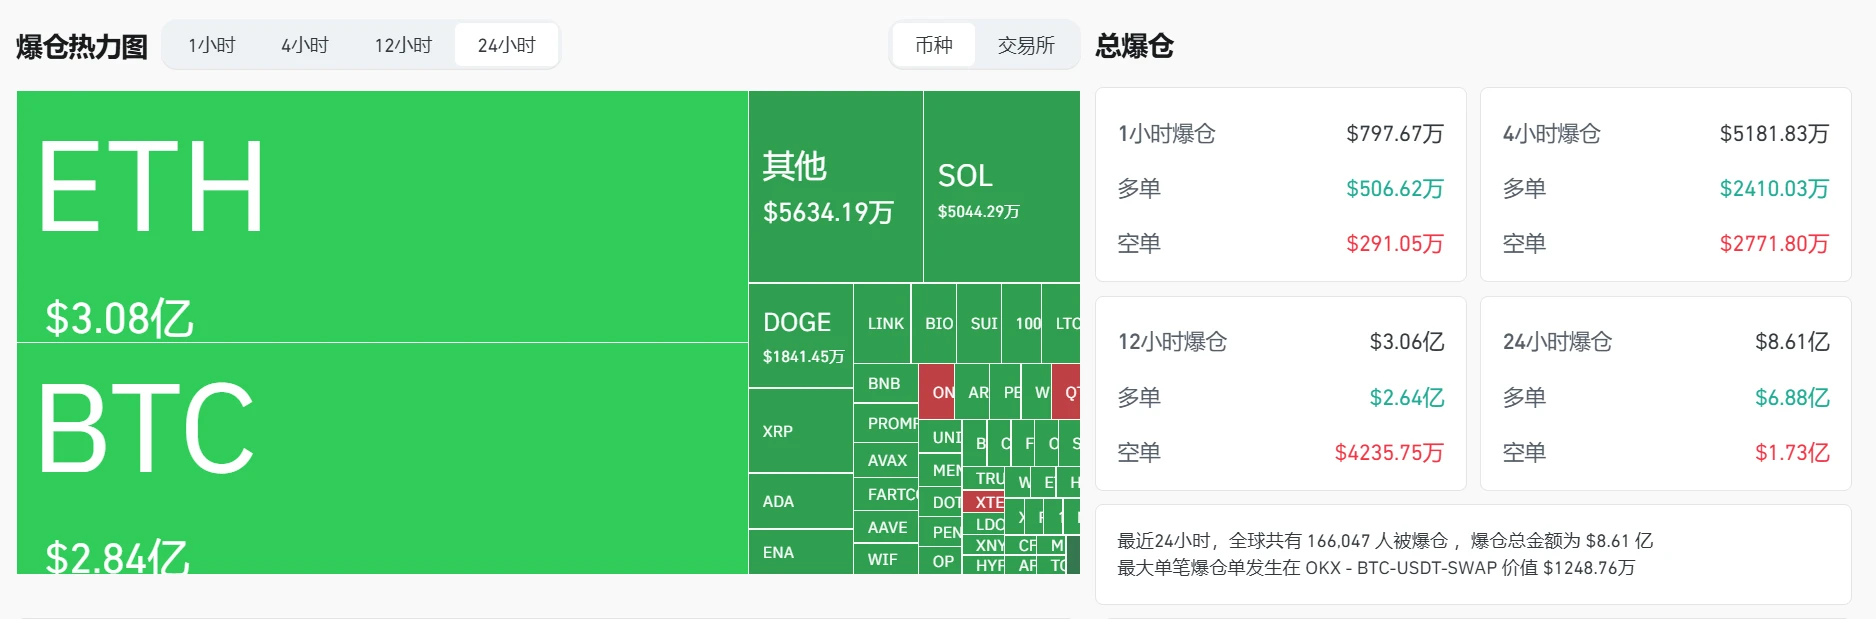Click the BNB tile
The height and width of the screenshot is (619, 1876).
pyautogui.click(x=882, y=383)
